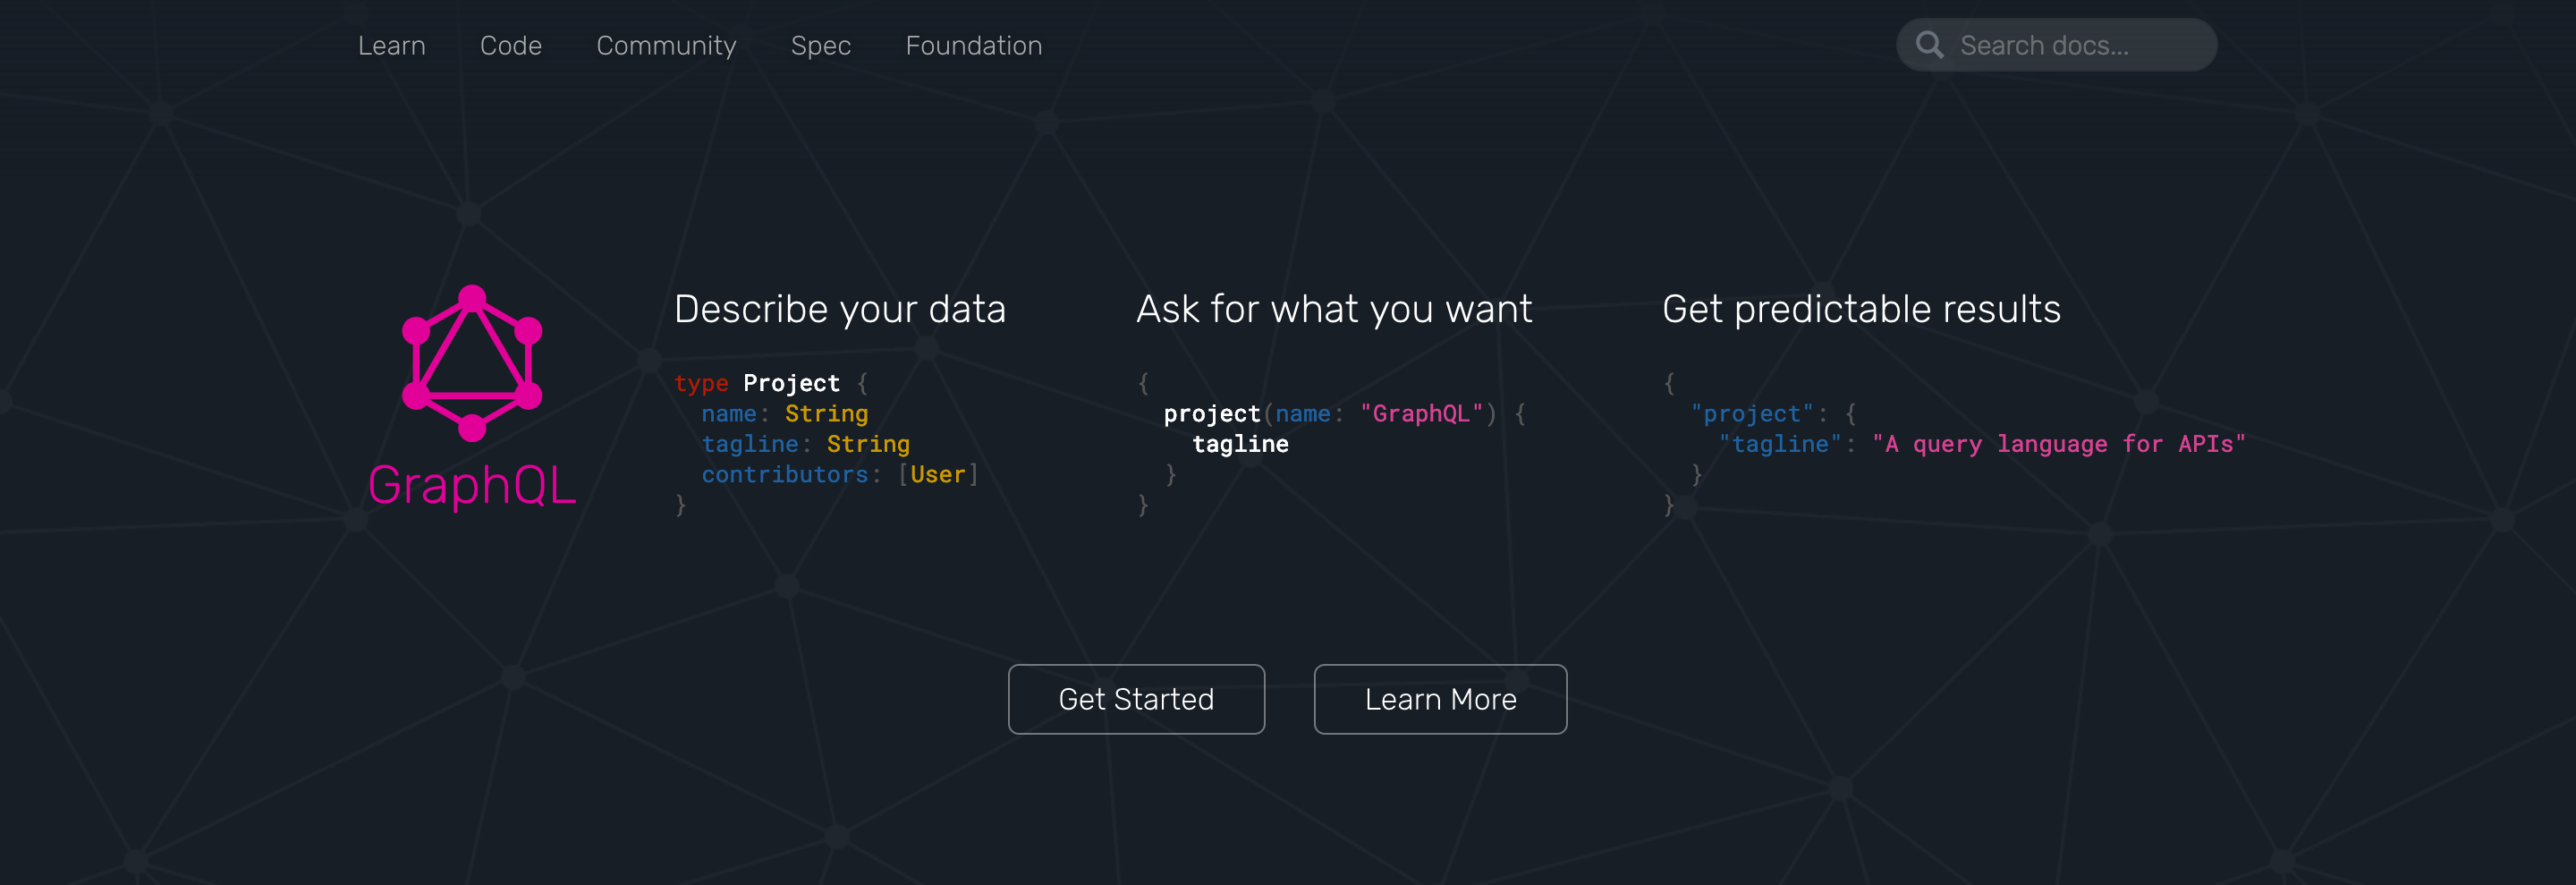The height and width of the screenshot is (885, 2576).
Task: Go to the Code section
Action: pos(510,46)
